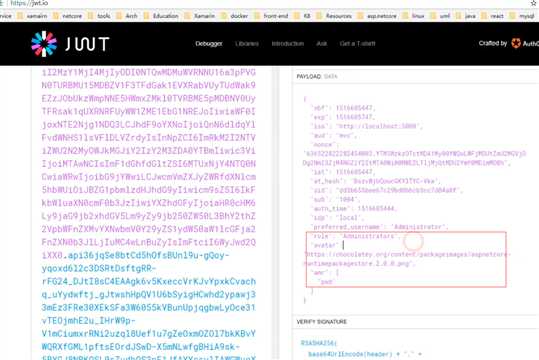Open the Ask nav item
This screenshot has height=360, width=539.
click(x=321, y=44)
